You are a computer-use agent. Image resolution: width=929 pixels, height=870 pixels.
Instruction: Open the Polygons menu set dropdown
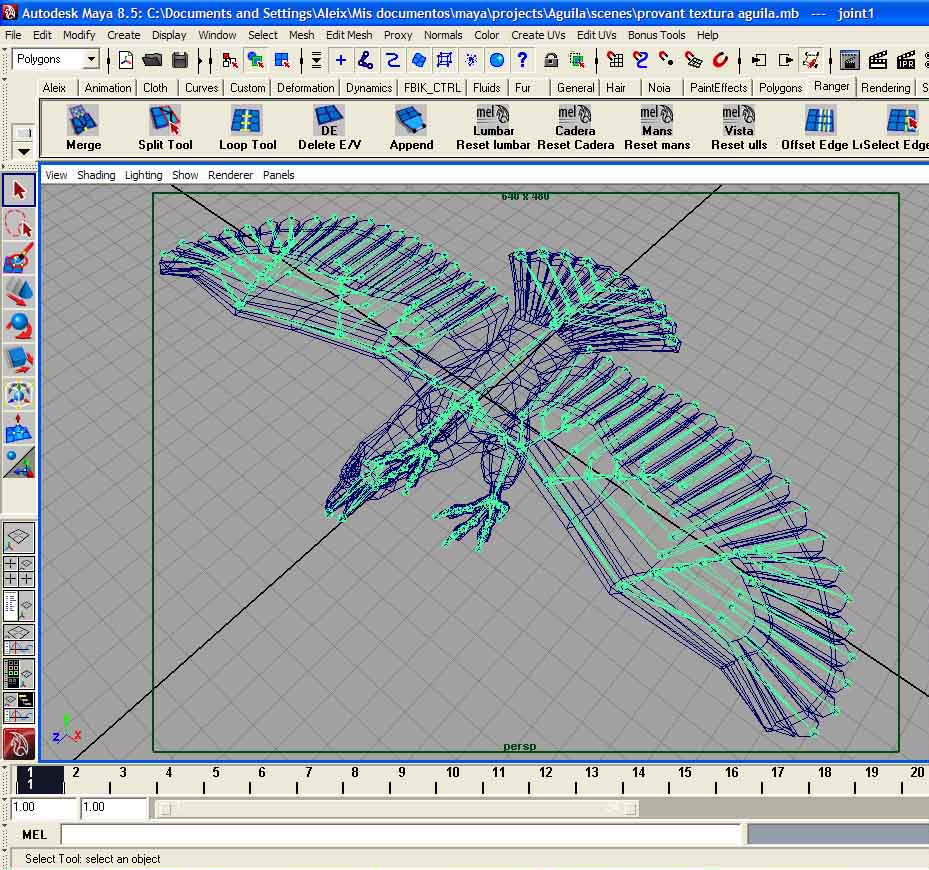click(91, 59)
